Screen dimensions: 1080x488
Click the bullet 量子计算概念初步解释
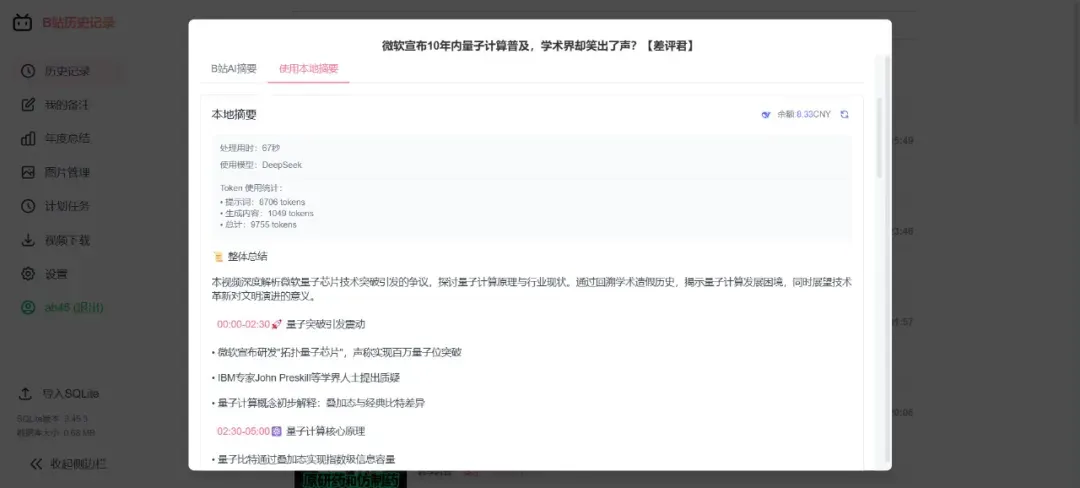pos(318,403)
